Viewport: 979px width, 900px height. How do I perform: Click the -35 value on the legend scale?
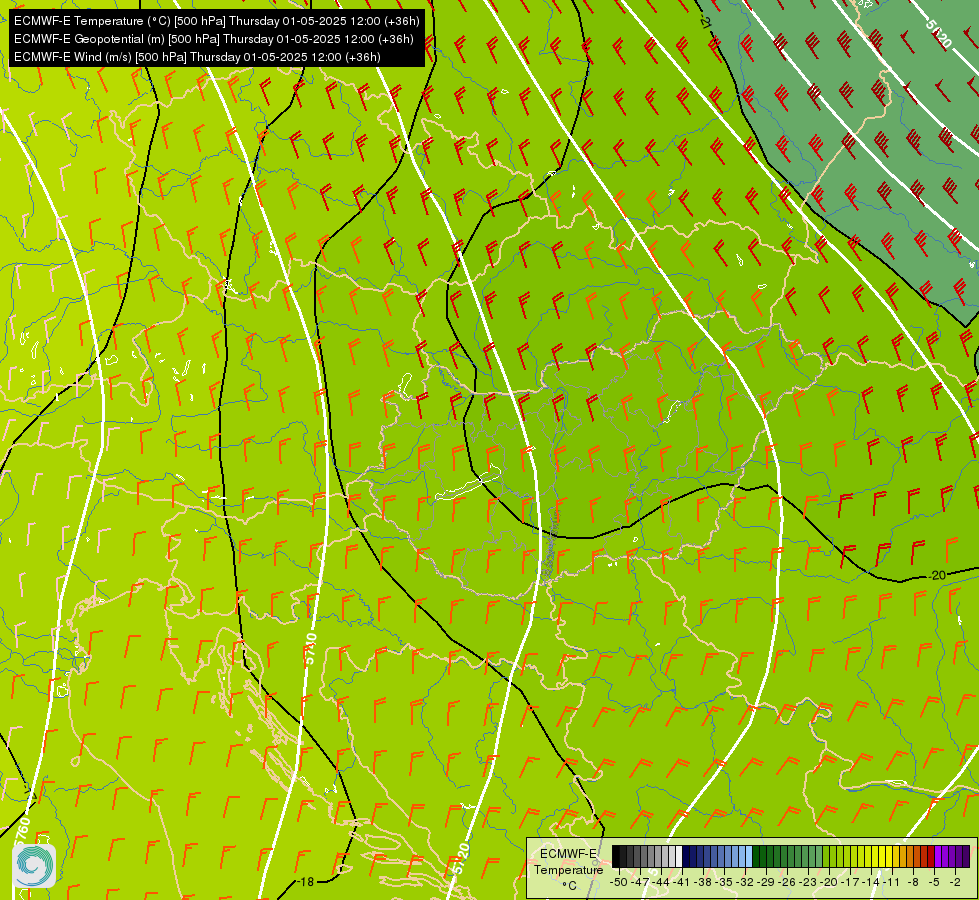(724, 882)
